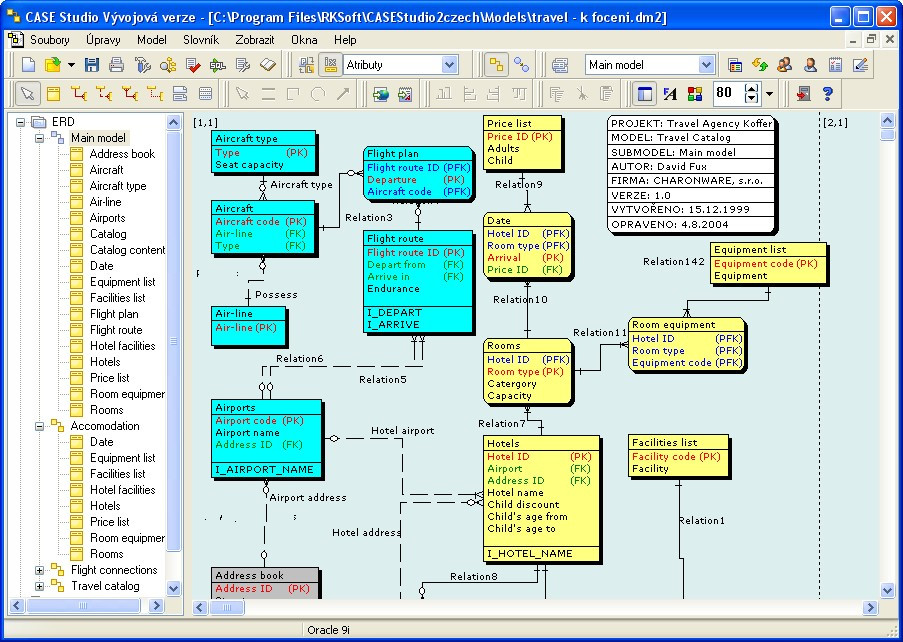Screen dimensions: 903x642
Task: Select the yellow Entity tool in the toolbar
Action: pos(53,93)
